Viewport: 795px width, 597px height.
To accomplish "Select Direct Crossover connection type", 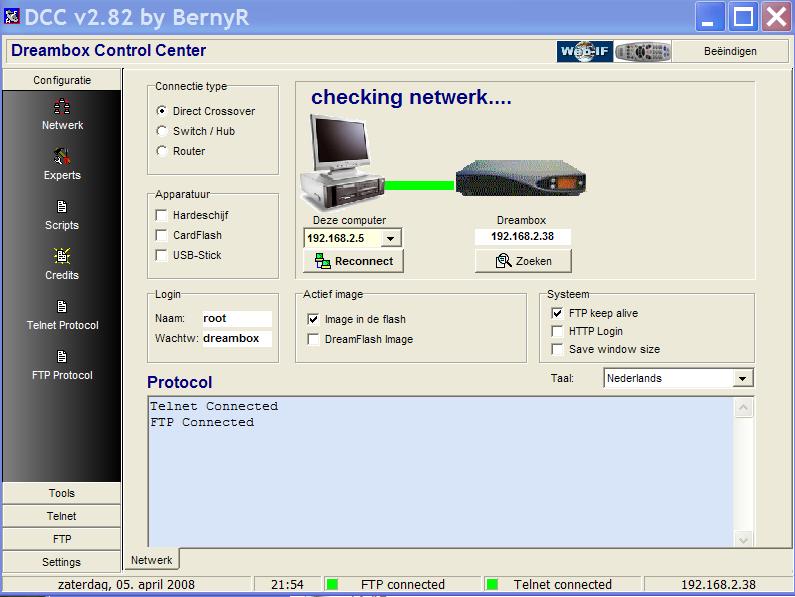I will click(162, 111).
